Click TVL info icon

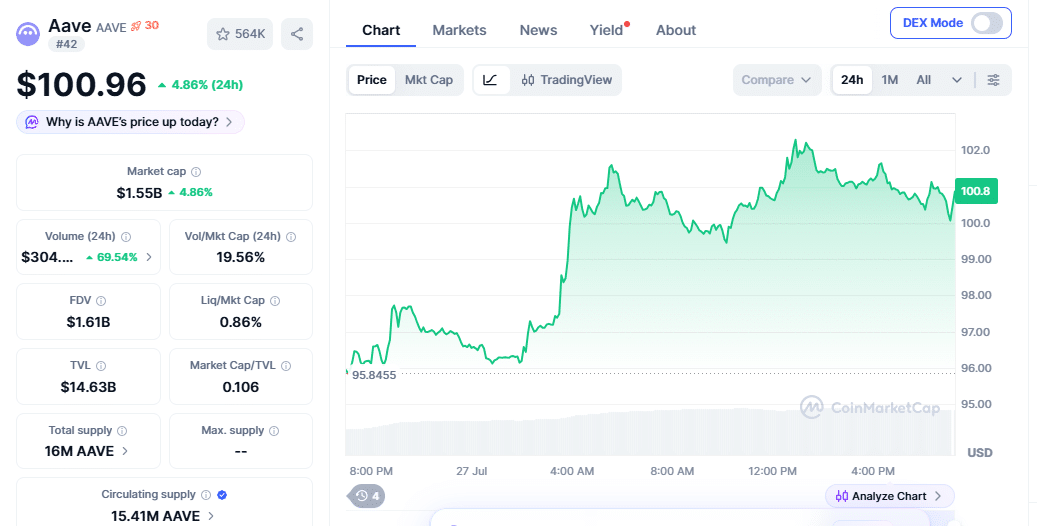101,366
